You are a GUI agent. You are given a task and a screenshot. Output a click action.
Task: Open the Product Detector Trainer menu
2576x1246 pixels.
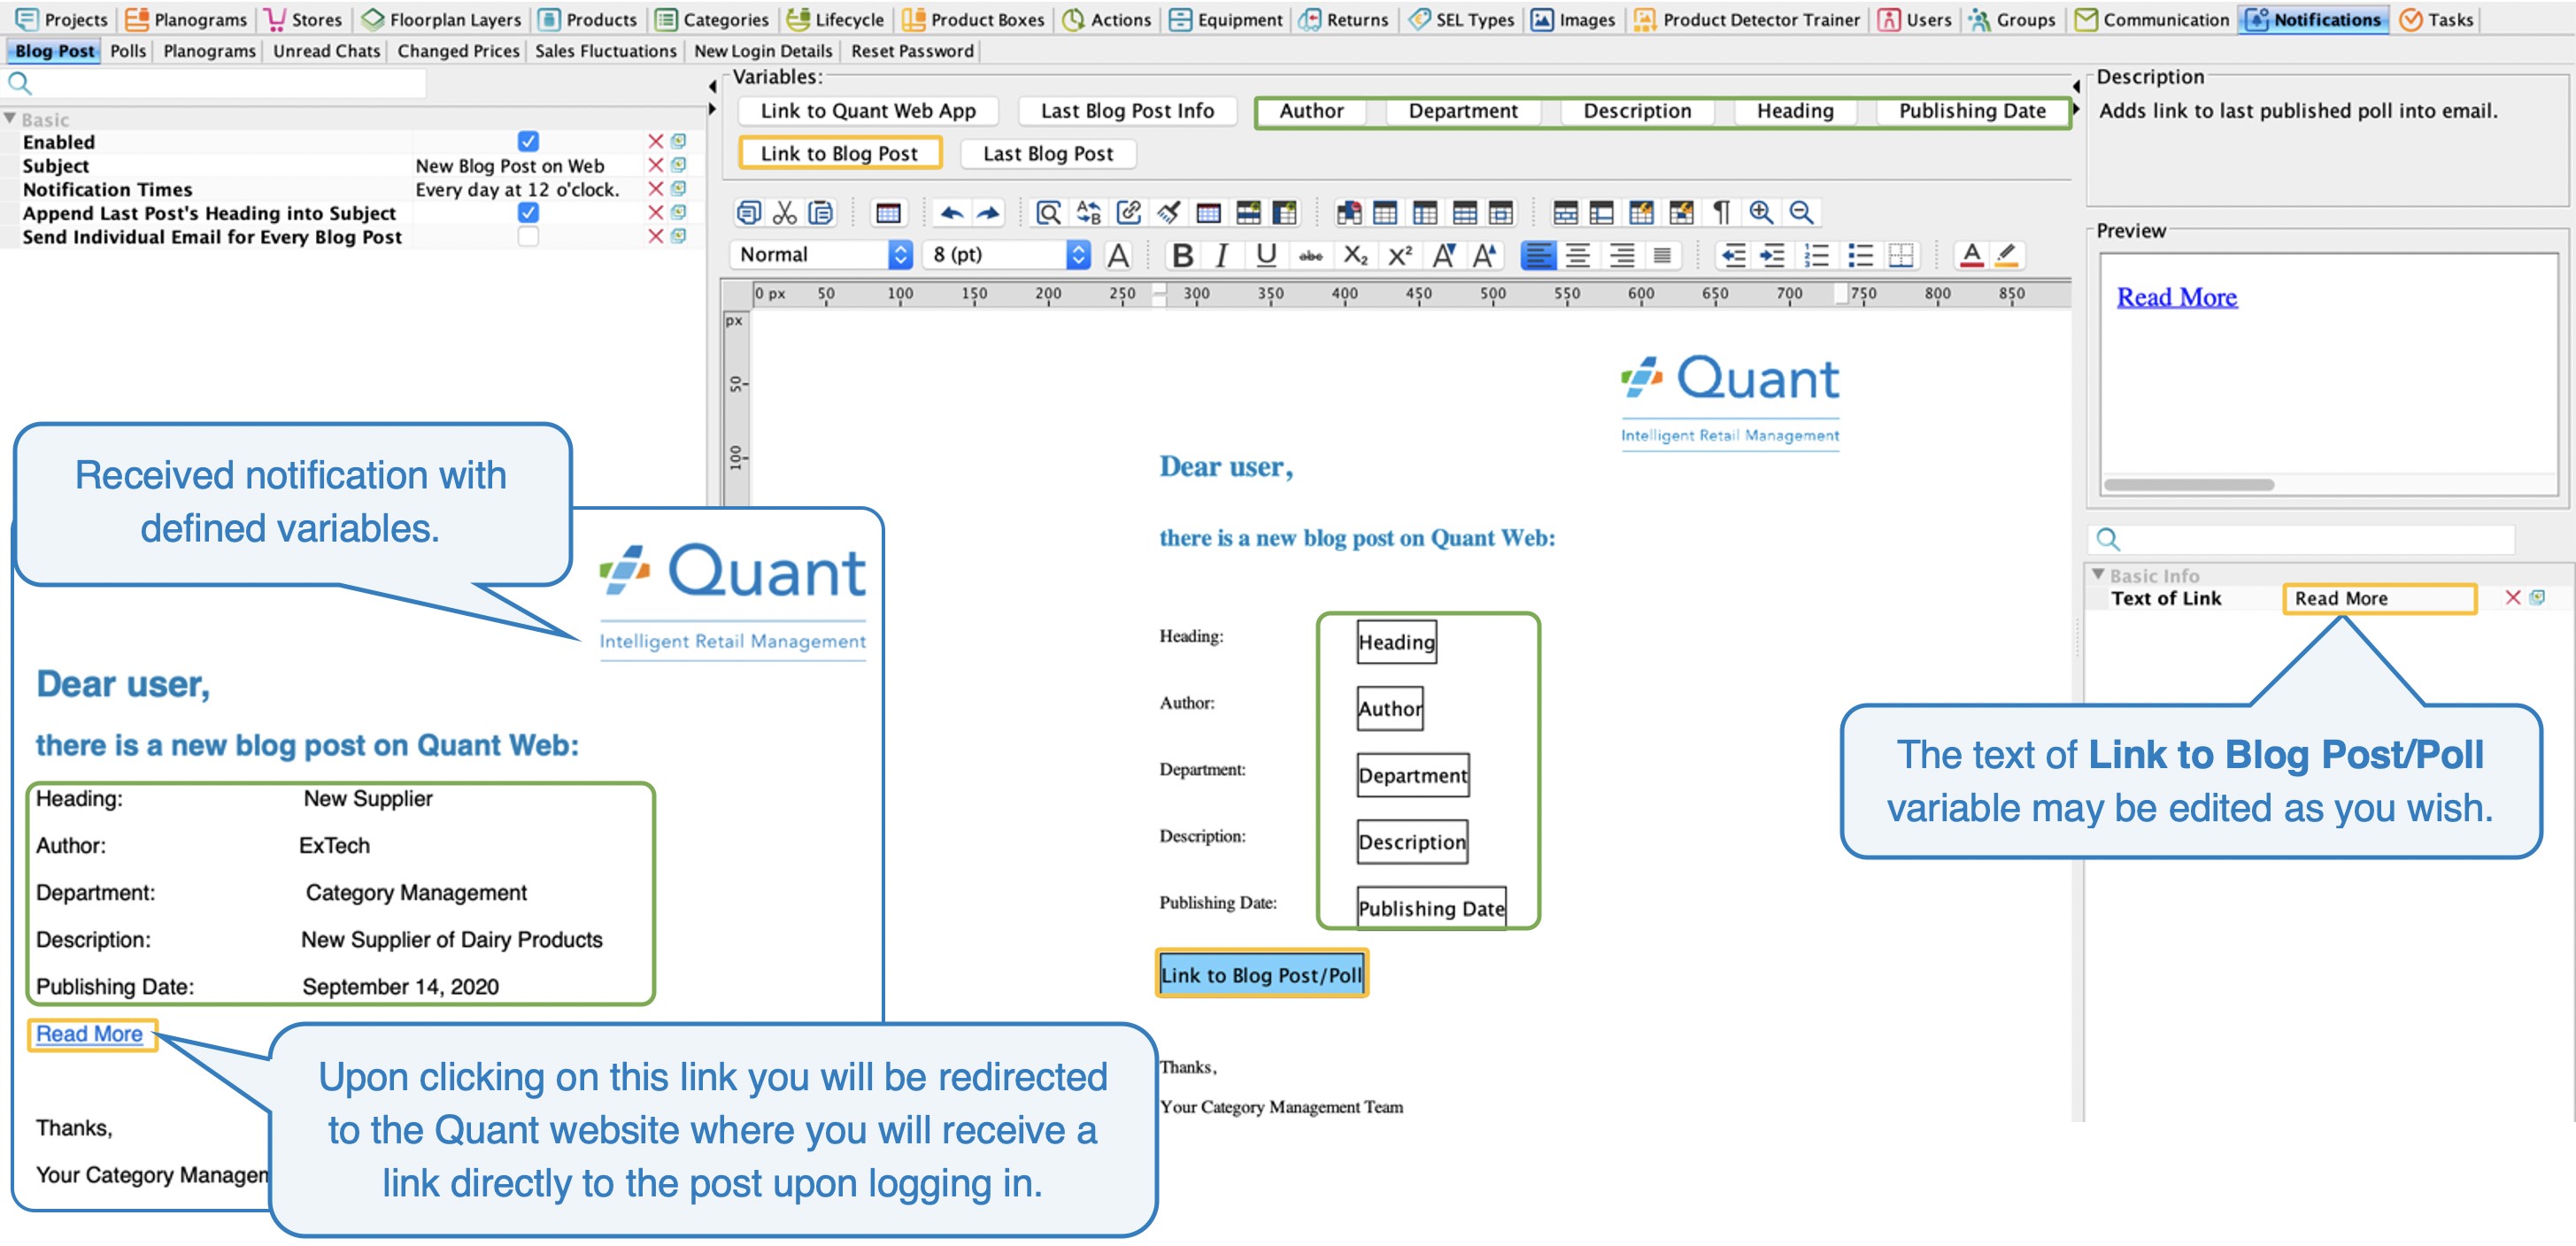[x=1747, y=19]
